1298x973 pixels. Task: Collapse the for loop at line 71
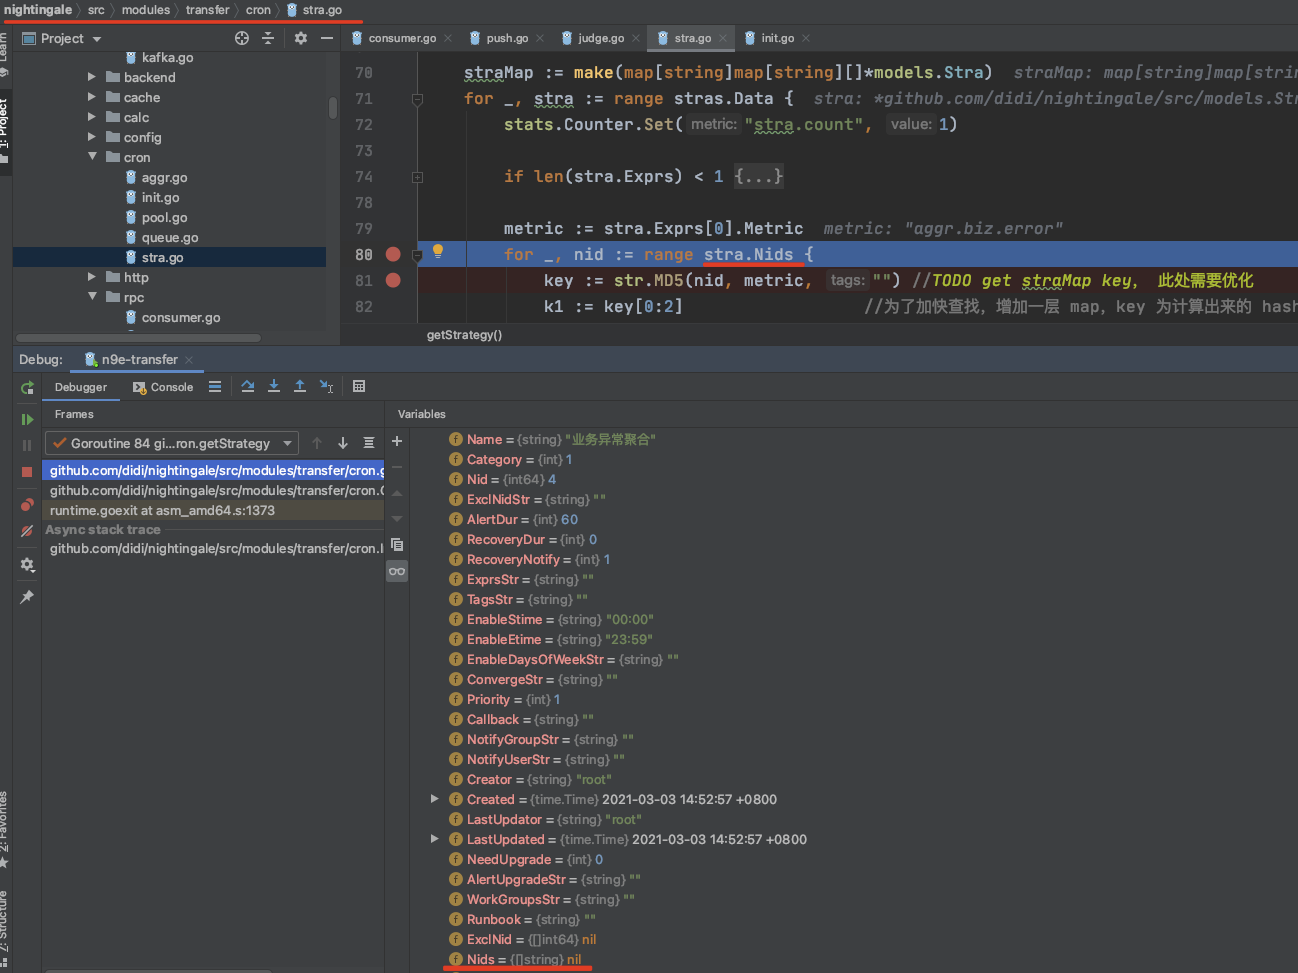[x=417, y=99]
